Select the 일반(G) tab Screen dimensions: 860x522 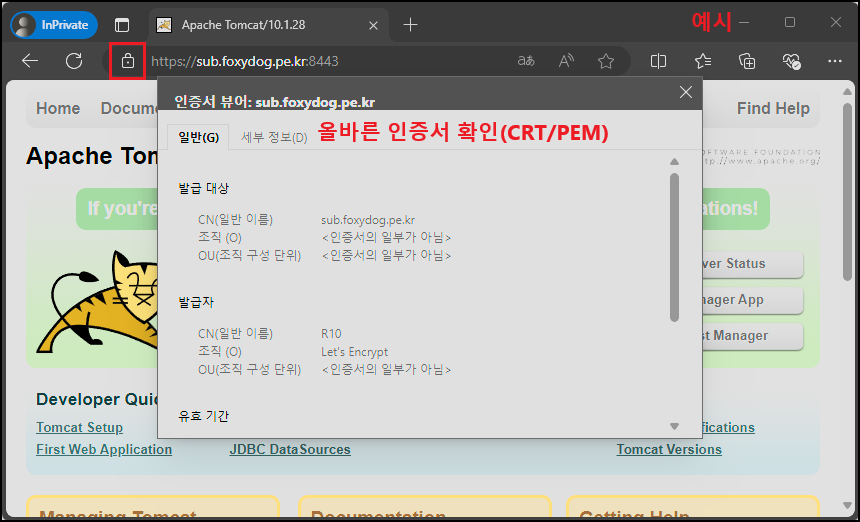click(199, 138)
